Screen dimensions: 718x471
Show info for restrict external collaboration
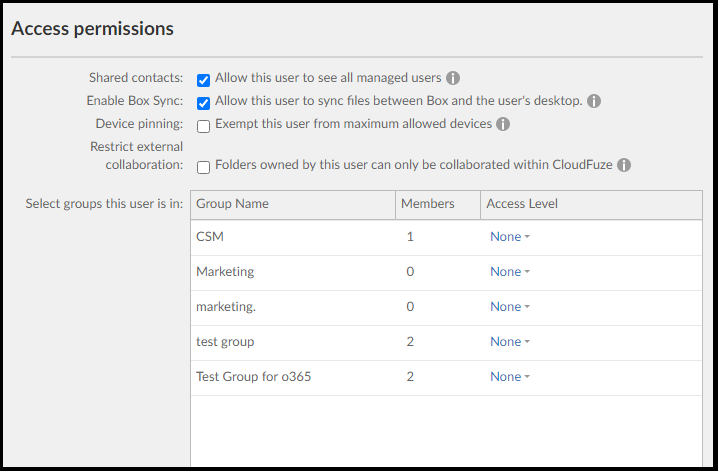[624, 165]
